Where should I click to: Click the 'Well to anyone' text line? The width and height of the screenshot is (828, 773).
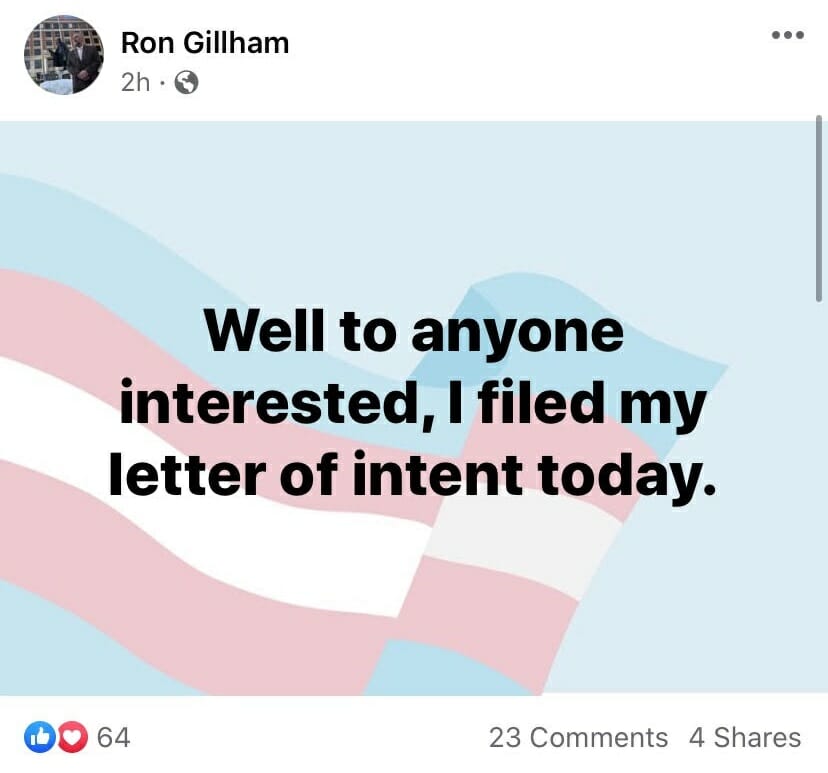415,331
